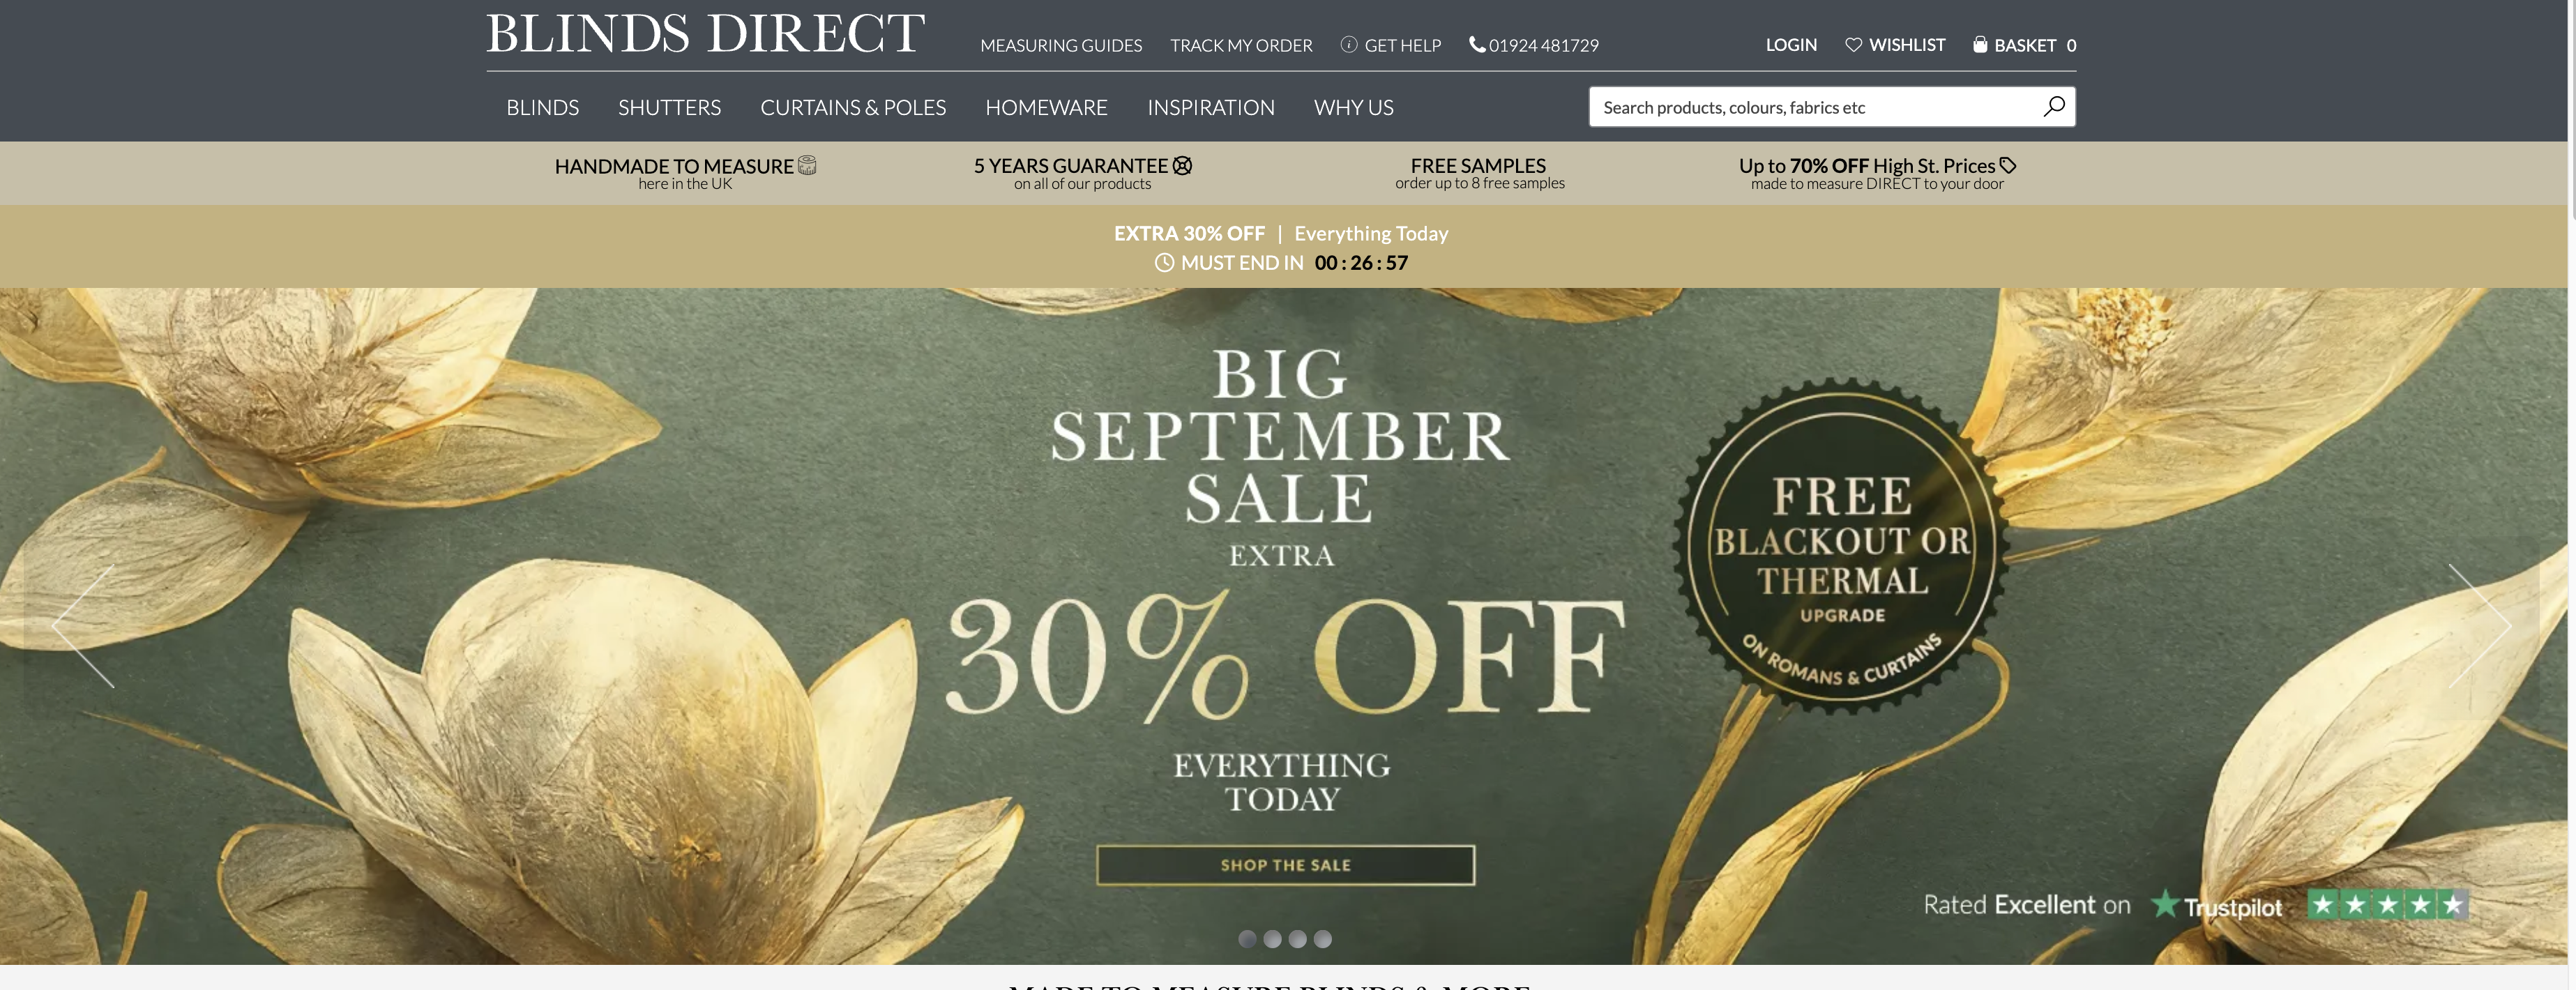Open the Homeware menu
This screenshot has height=990, width=2576.
click(1046, 107)
